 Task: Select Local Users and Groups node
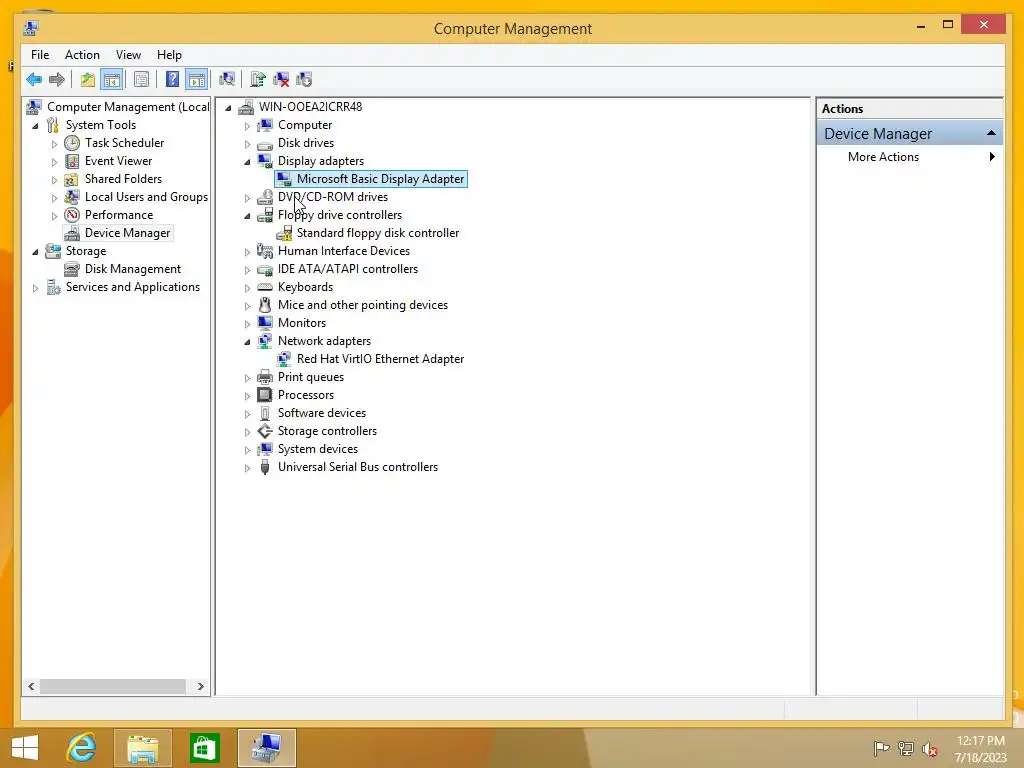pos(146,197)
